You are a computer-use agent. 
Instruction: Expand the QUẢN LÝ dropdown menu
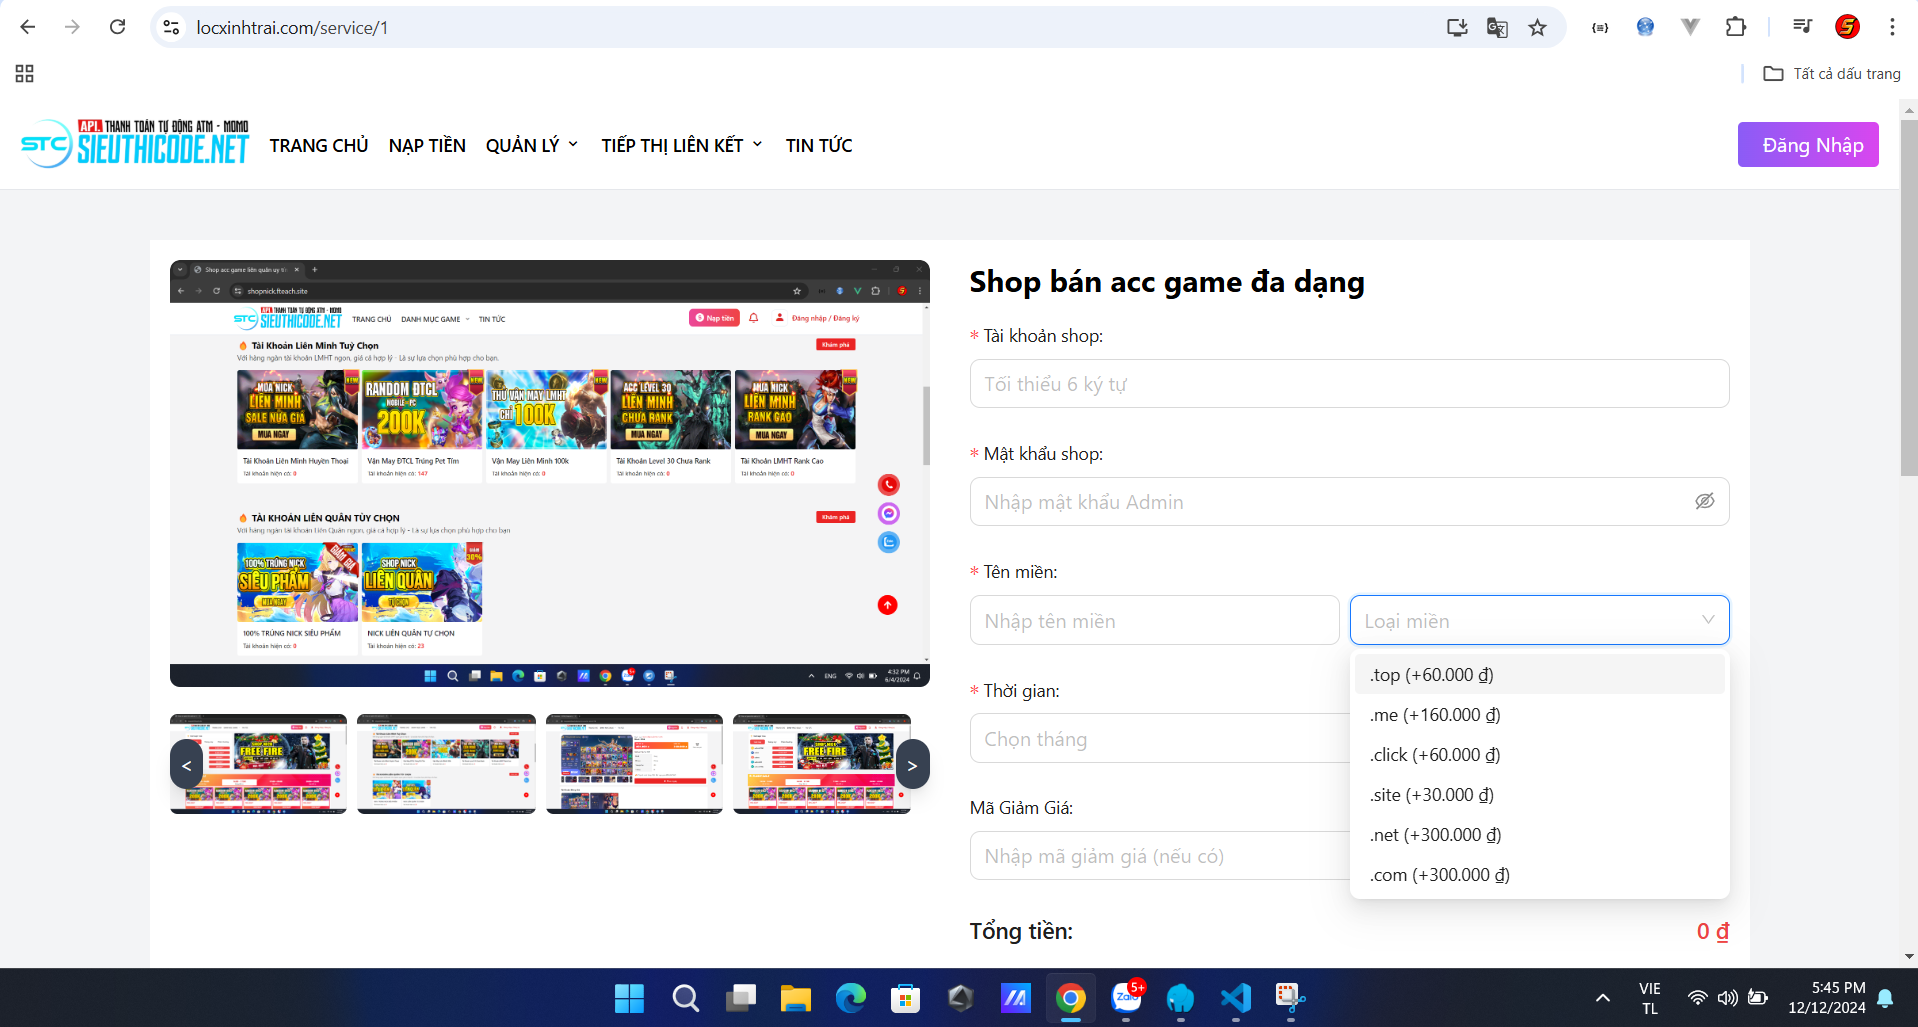[x=531, y=145]
